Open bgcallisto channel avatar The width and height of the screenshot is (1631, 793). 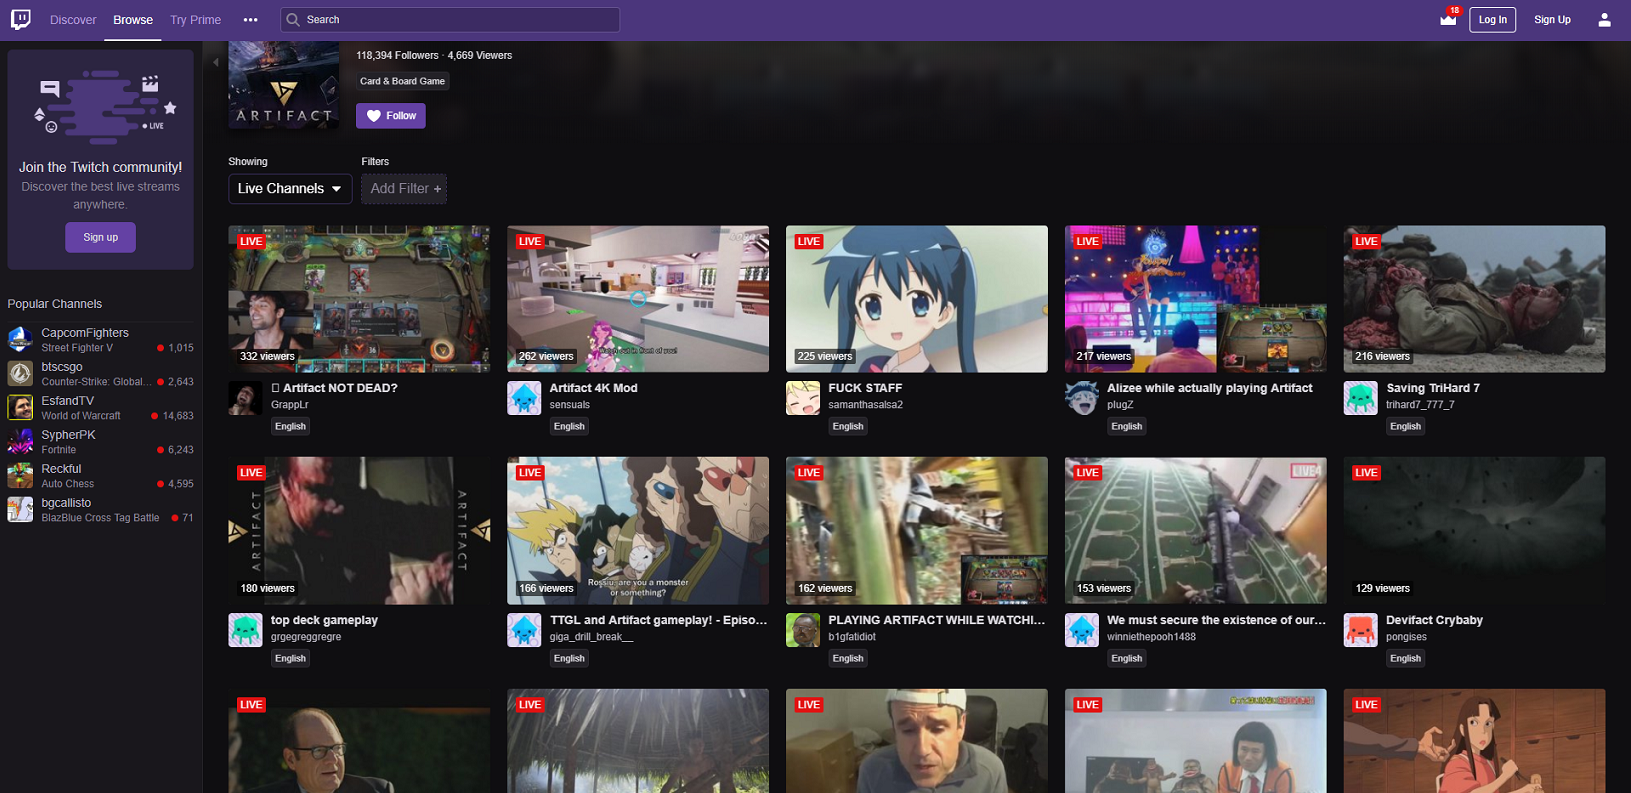click(20, 509)
